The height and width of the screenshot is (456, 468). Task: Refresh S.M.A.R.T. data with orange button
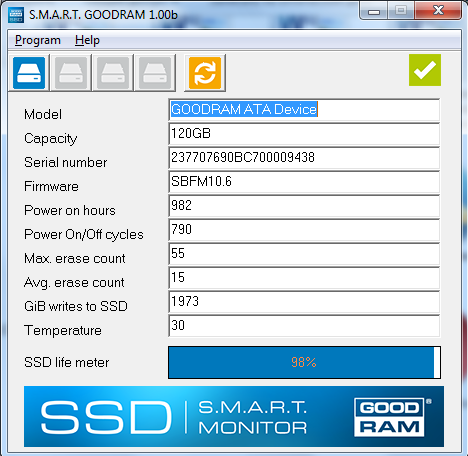coord(205,73)
